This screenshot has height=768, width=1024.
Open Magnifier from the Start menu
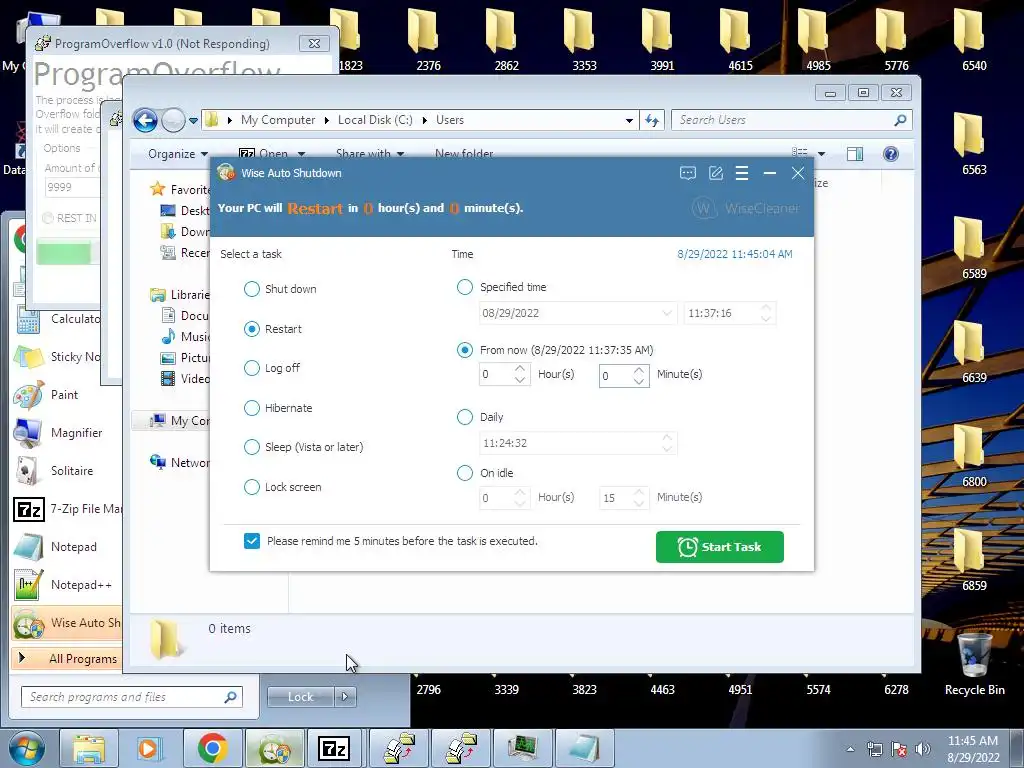[x=65, y=433]
